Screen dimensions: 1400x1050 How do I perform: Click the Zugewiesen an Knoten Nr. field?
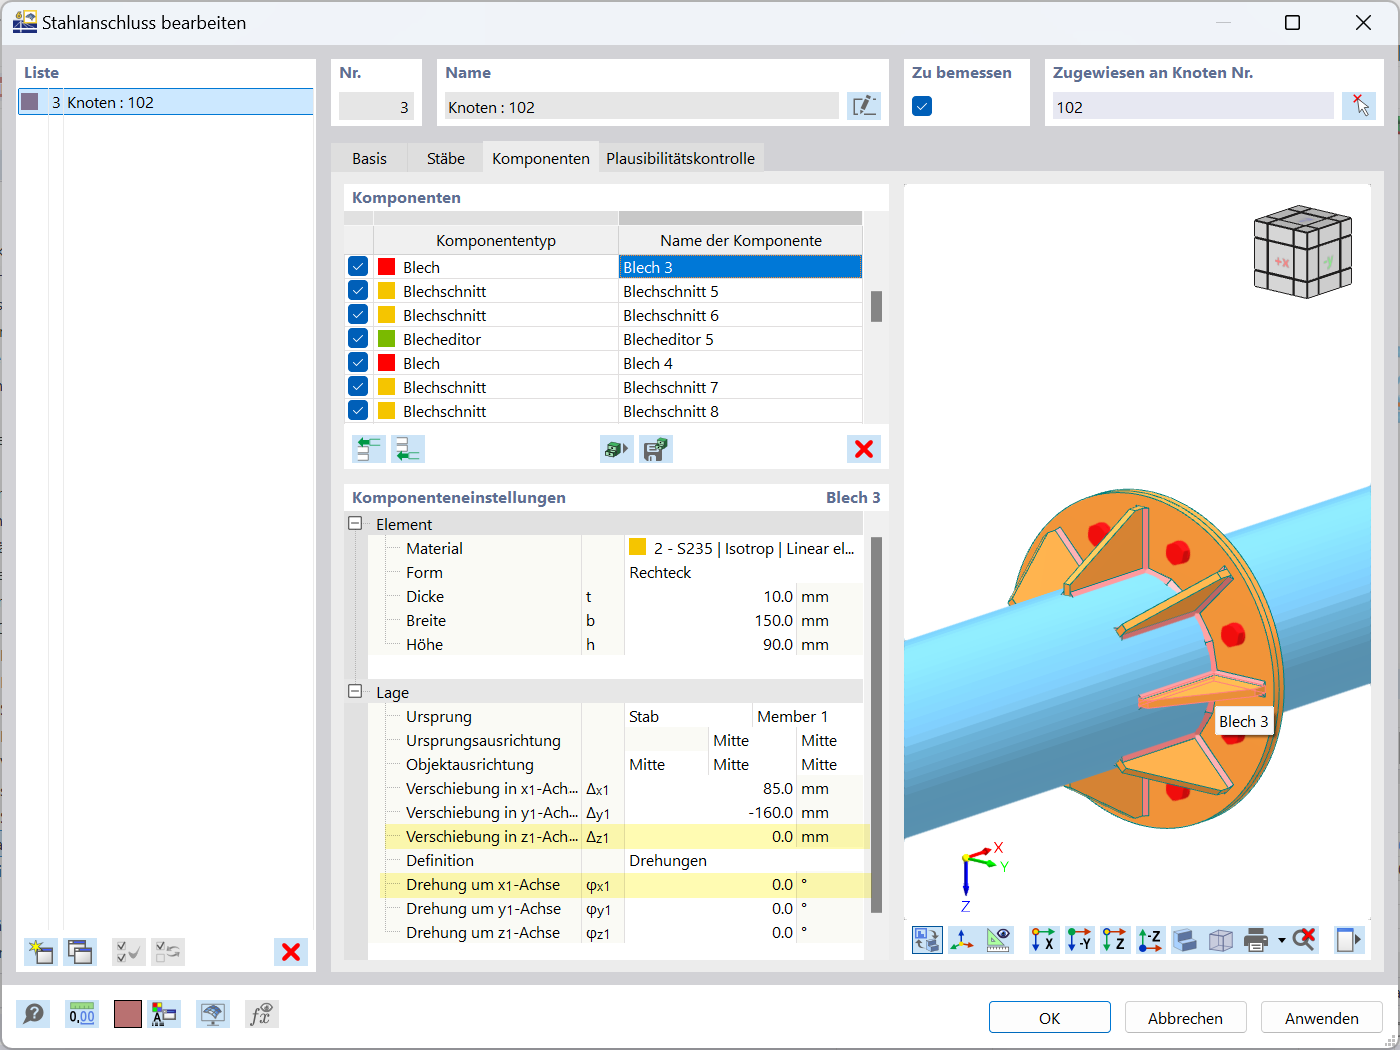(1193, 106)
